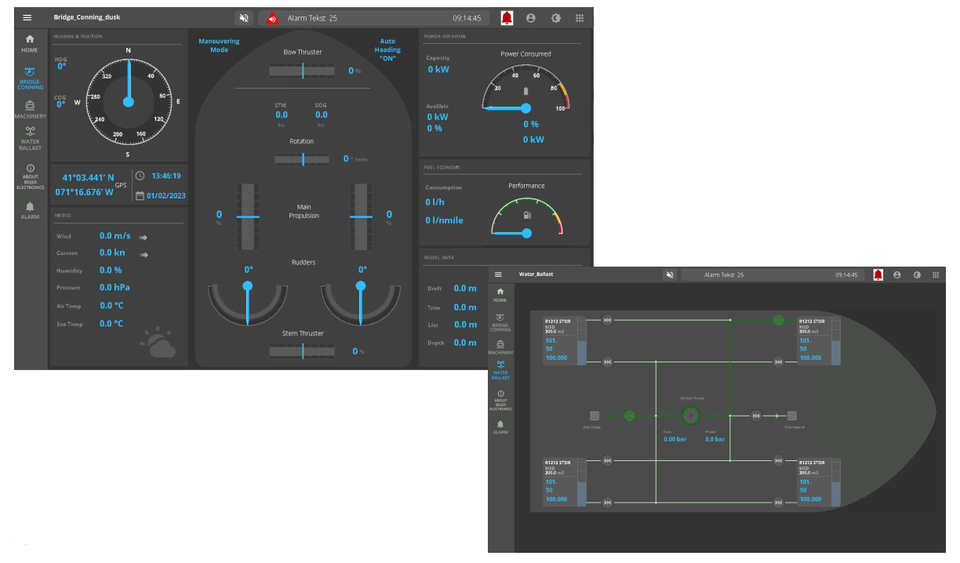
Task: Open About Beijer Electronics in Bridge Conning sidebar
Action: click(x=30, y=177)
